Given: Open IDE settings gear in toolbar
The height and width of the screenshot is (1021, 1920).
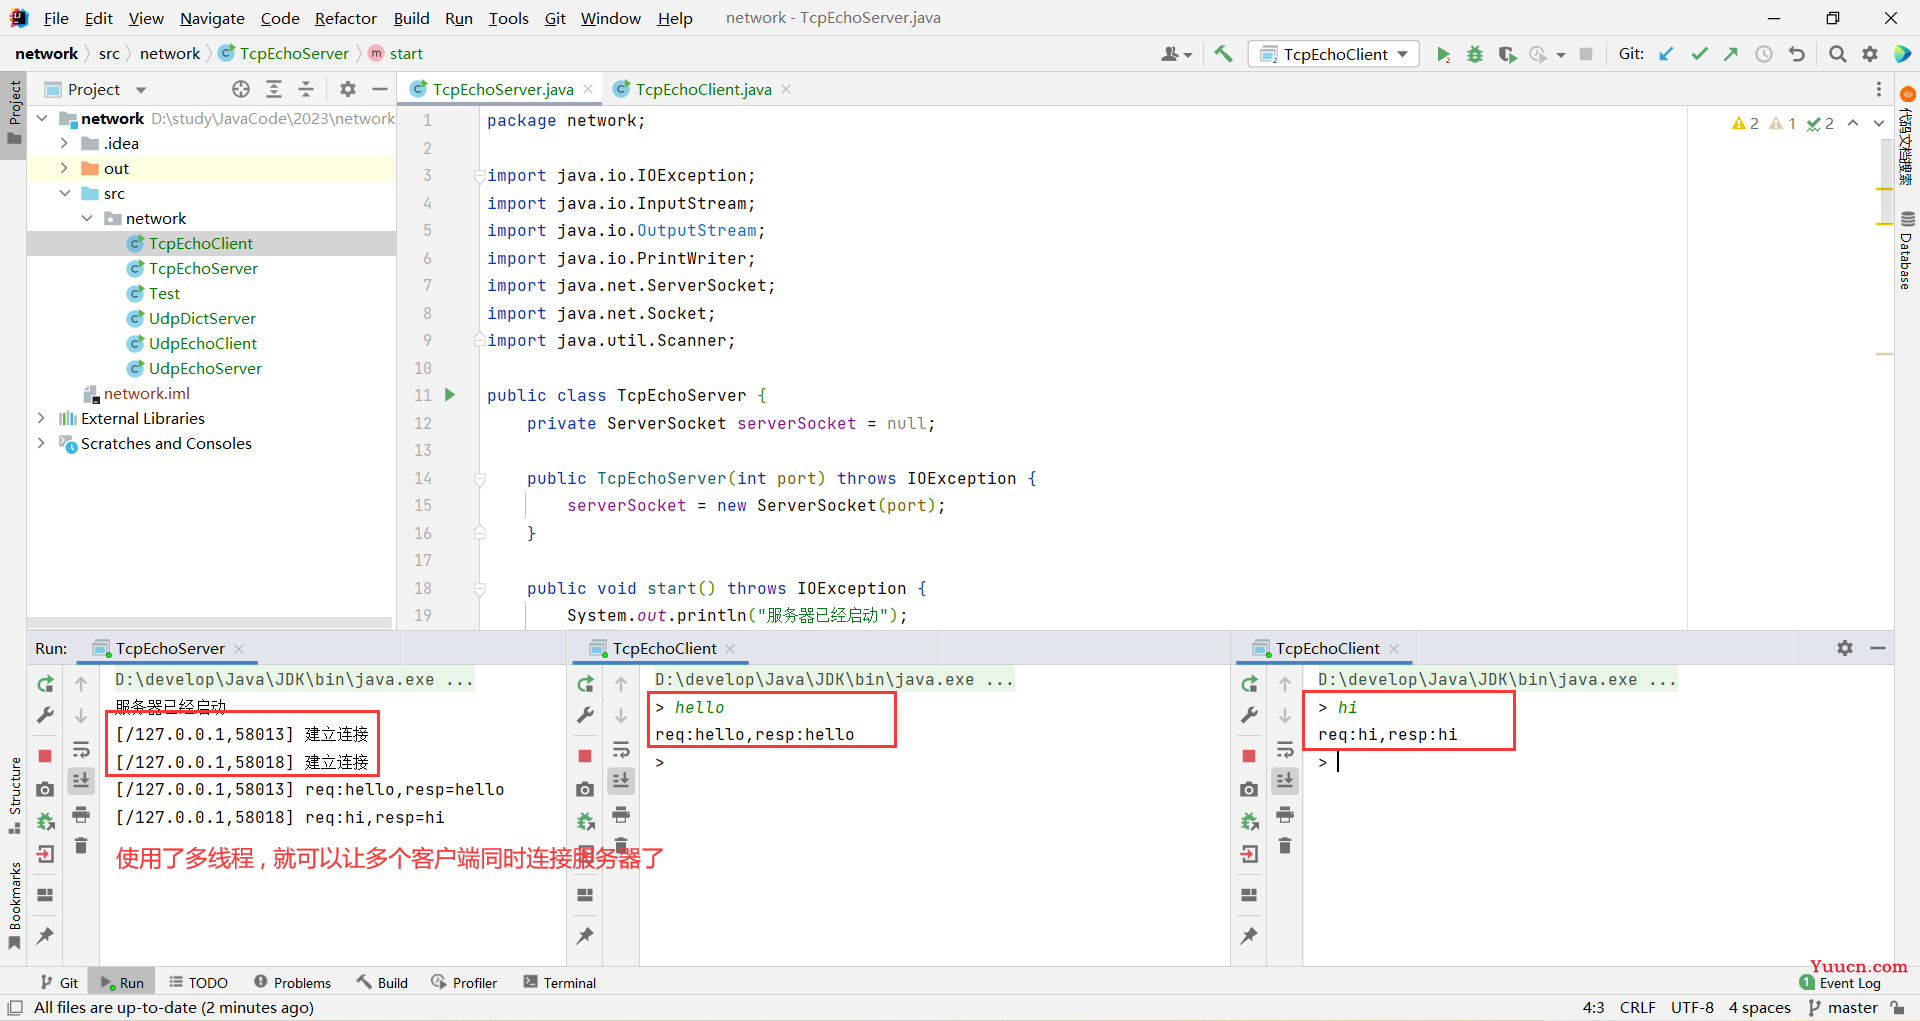Looking at the screenshot, I should pyautogui.click(x=1870, y=54).
